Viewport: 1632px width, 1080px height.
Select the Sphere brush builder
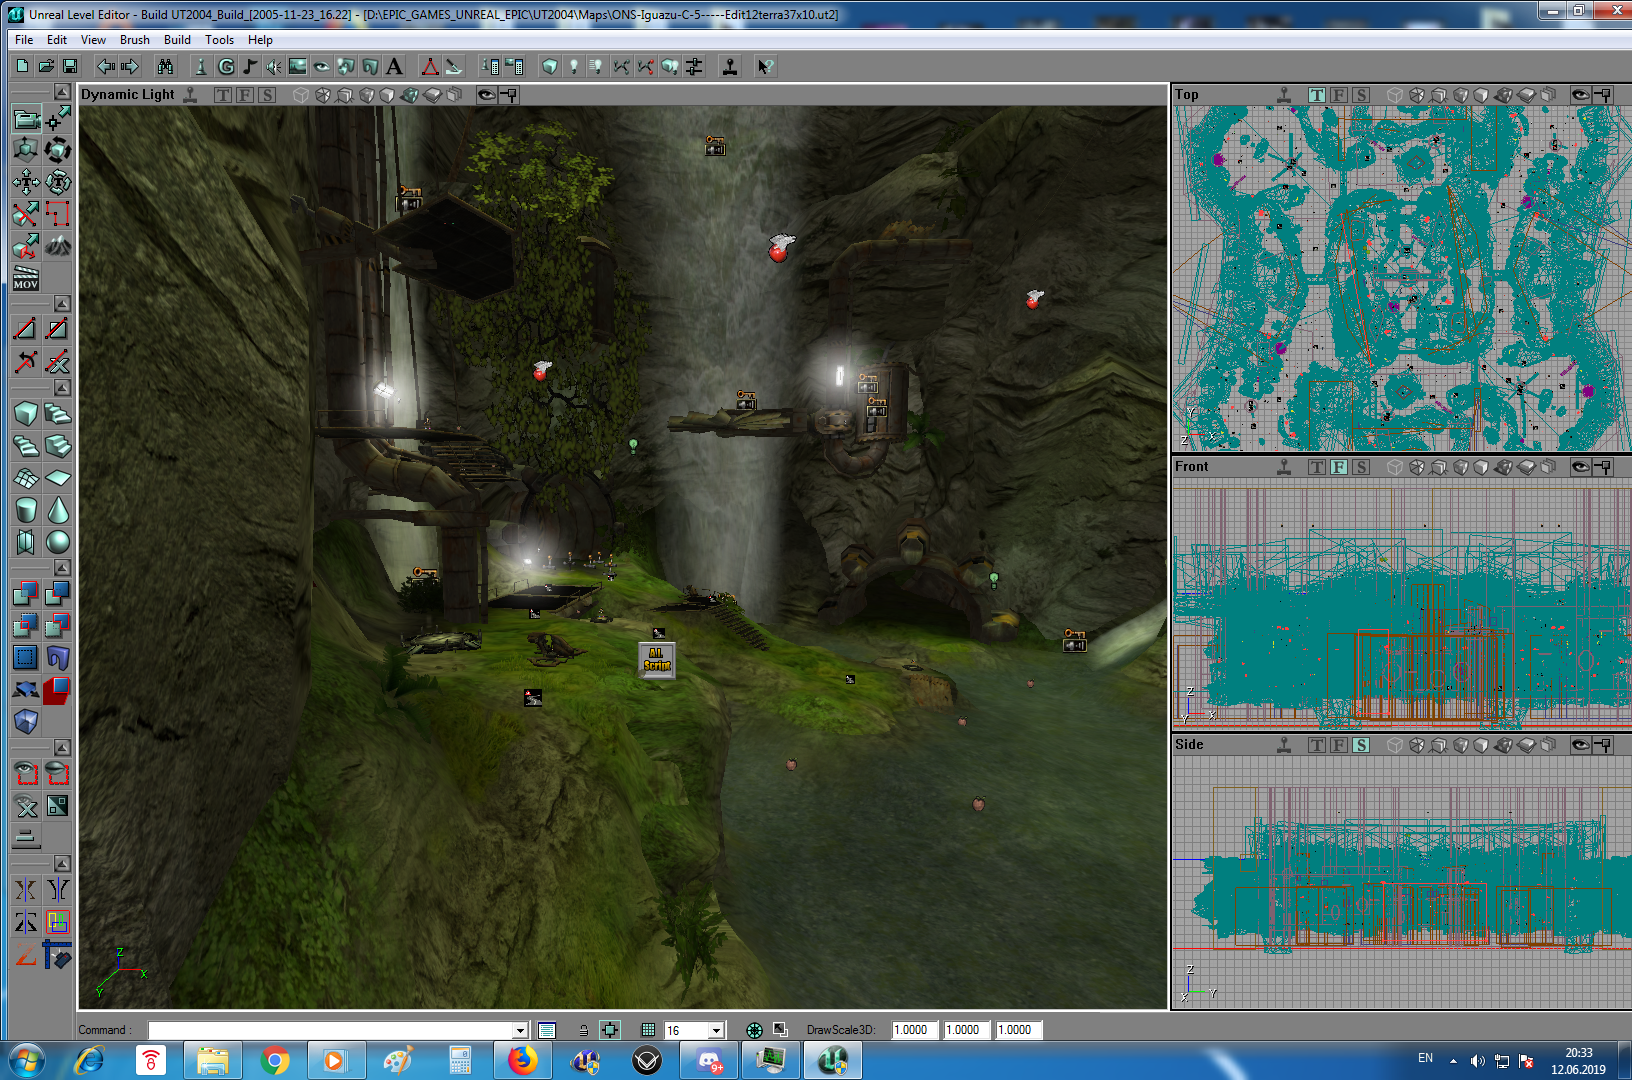(58, 542)
